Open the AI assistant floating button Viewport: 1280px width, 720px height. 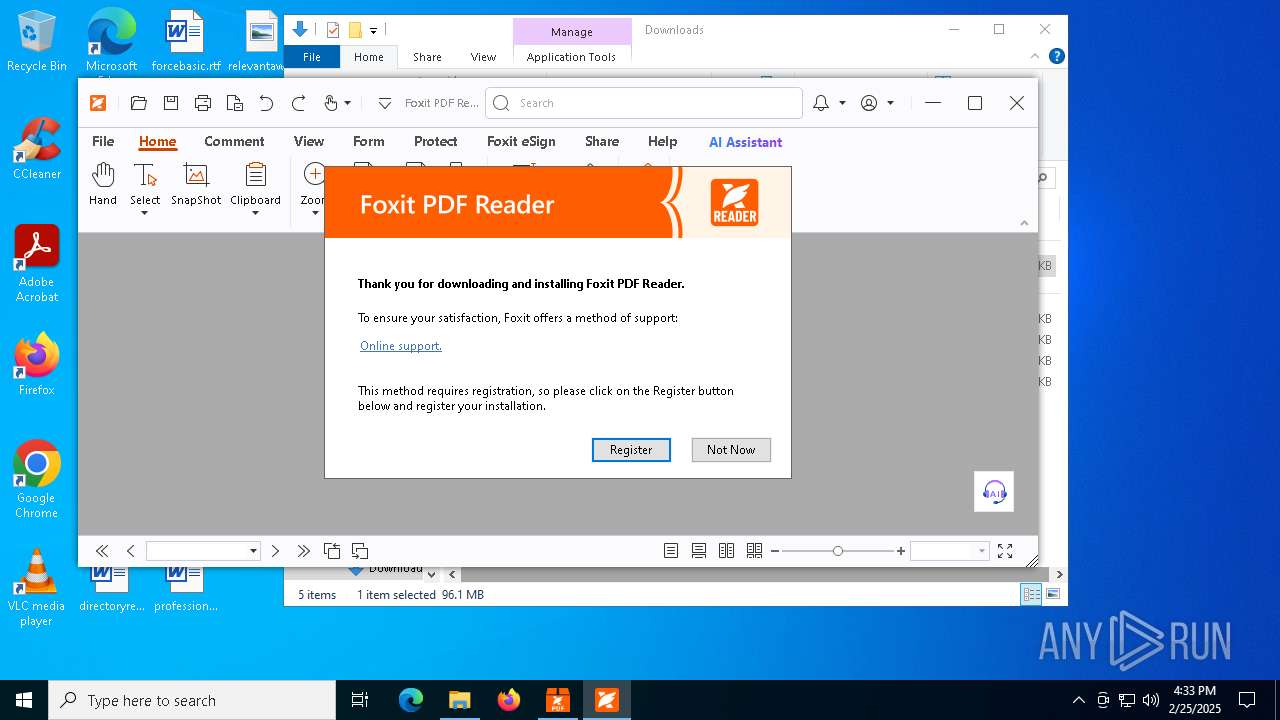tap(994, 491)
